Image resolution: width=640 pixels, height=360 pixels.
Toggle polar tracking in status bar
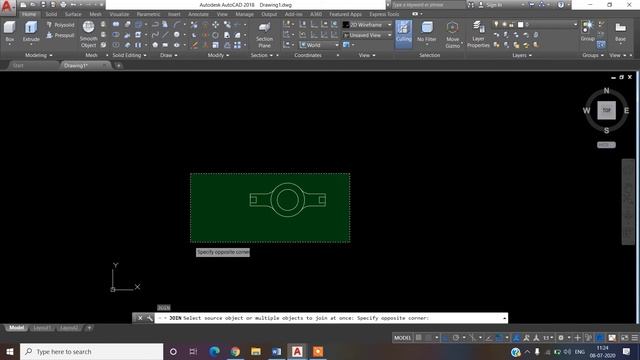click(456, 338)
